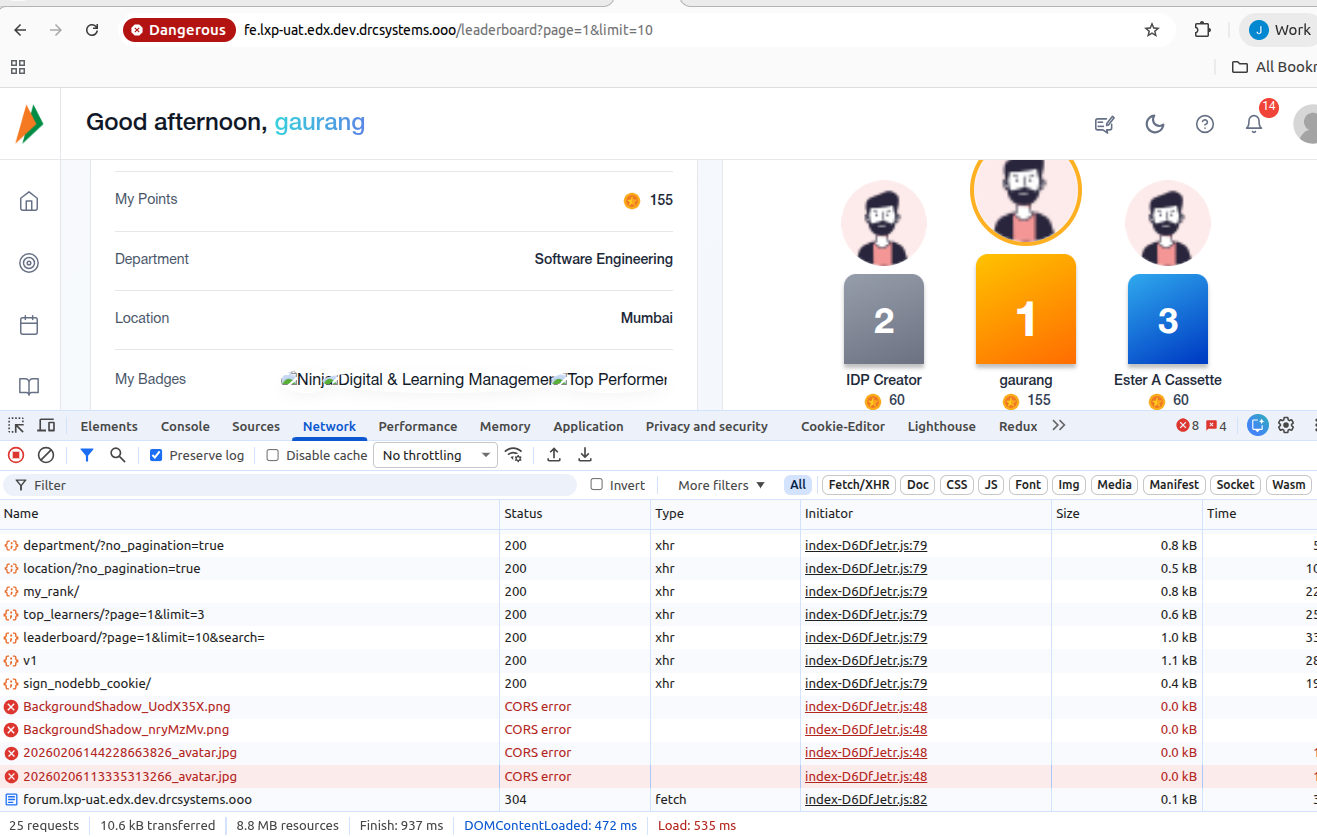Toggle the device toolbar icon
This screenshot has width=1317, height=837.
coord(47,426)
